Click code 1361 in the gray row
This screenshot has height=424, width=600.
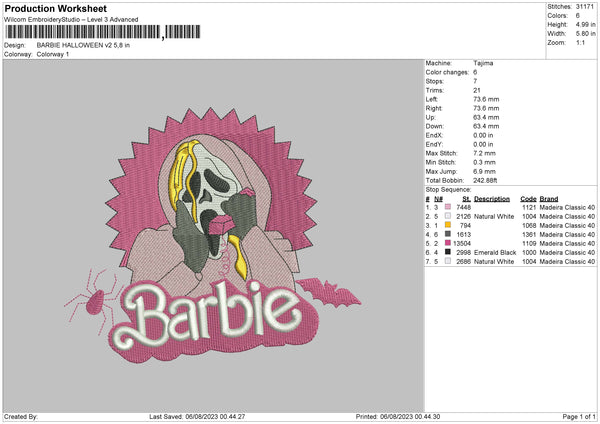point(529,235)
